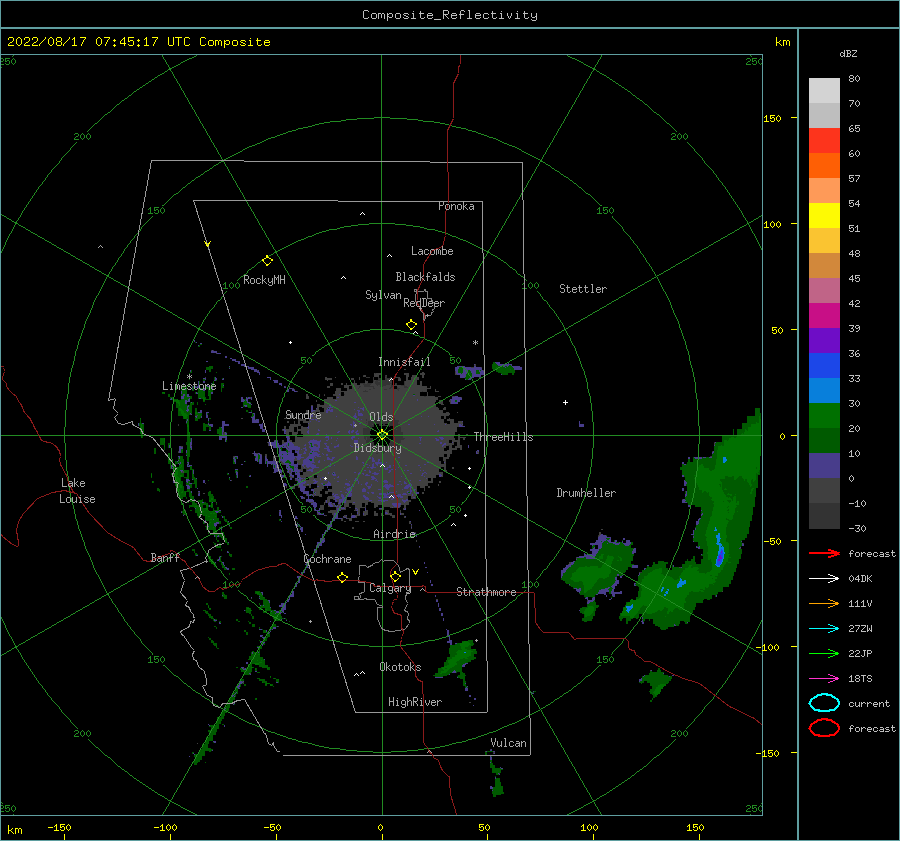Pick the purple swatch between 39 and 36

point(824,340)
